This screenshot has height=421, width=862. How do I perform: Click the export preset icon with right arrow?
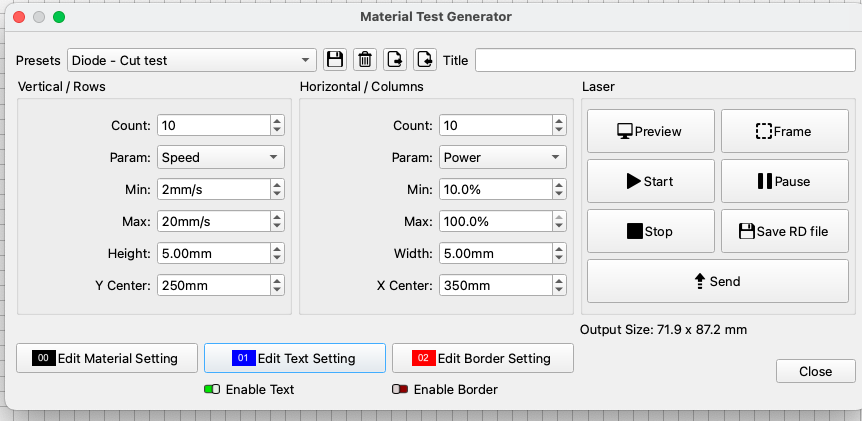[x=395, y=60]
